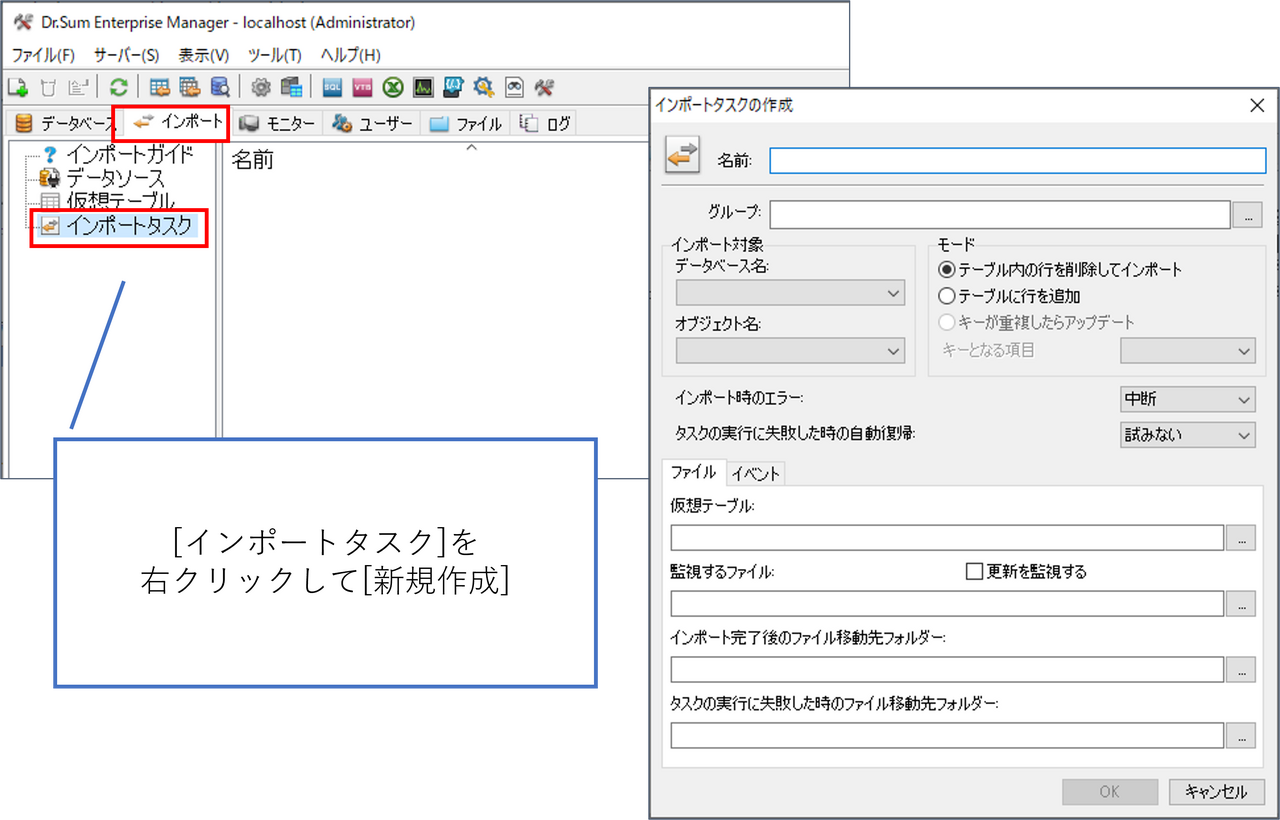The height and width of the screenshot is (820, 1280).
Task: Click the document binoculars viewer icon
Action: 514,87
